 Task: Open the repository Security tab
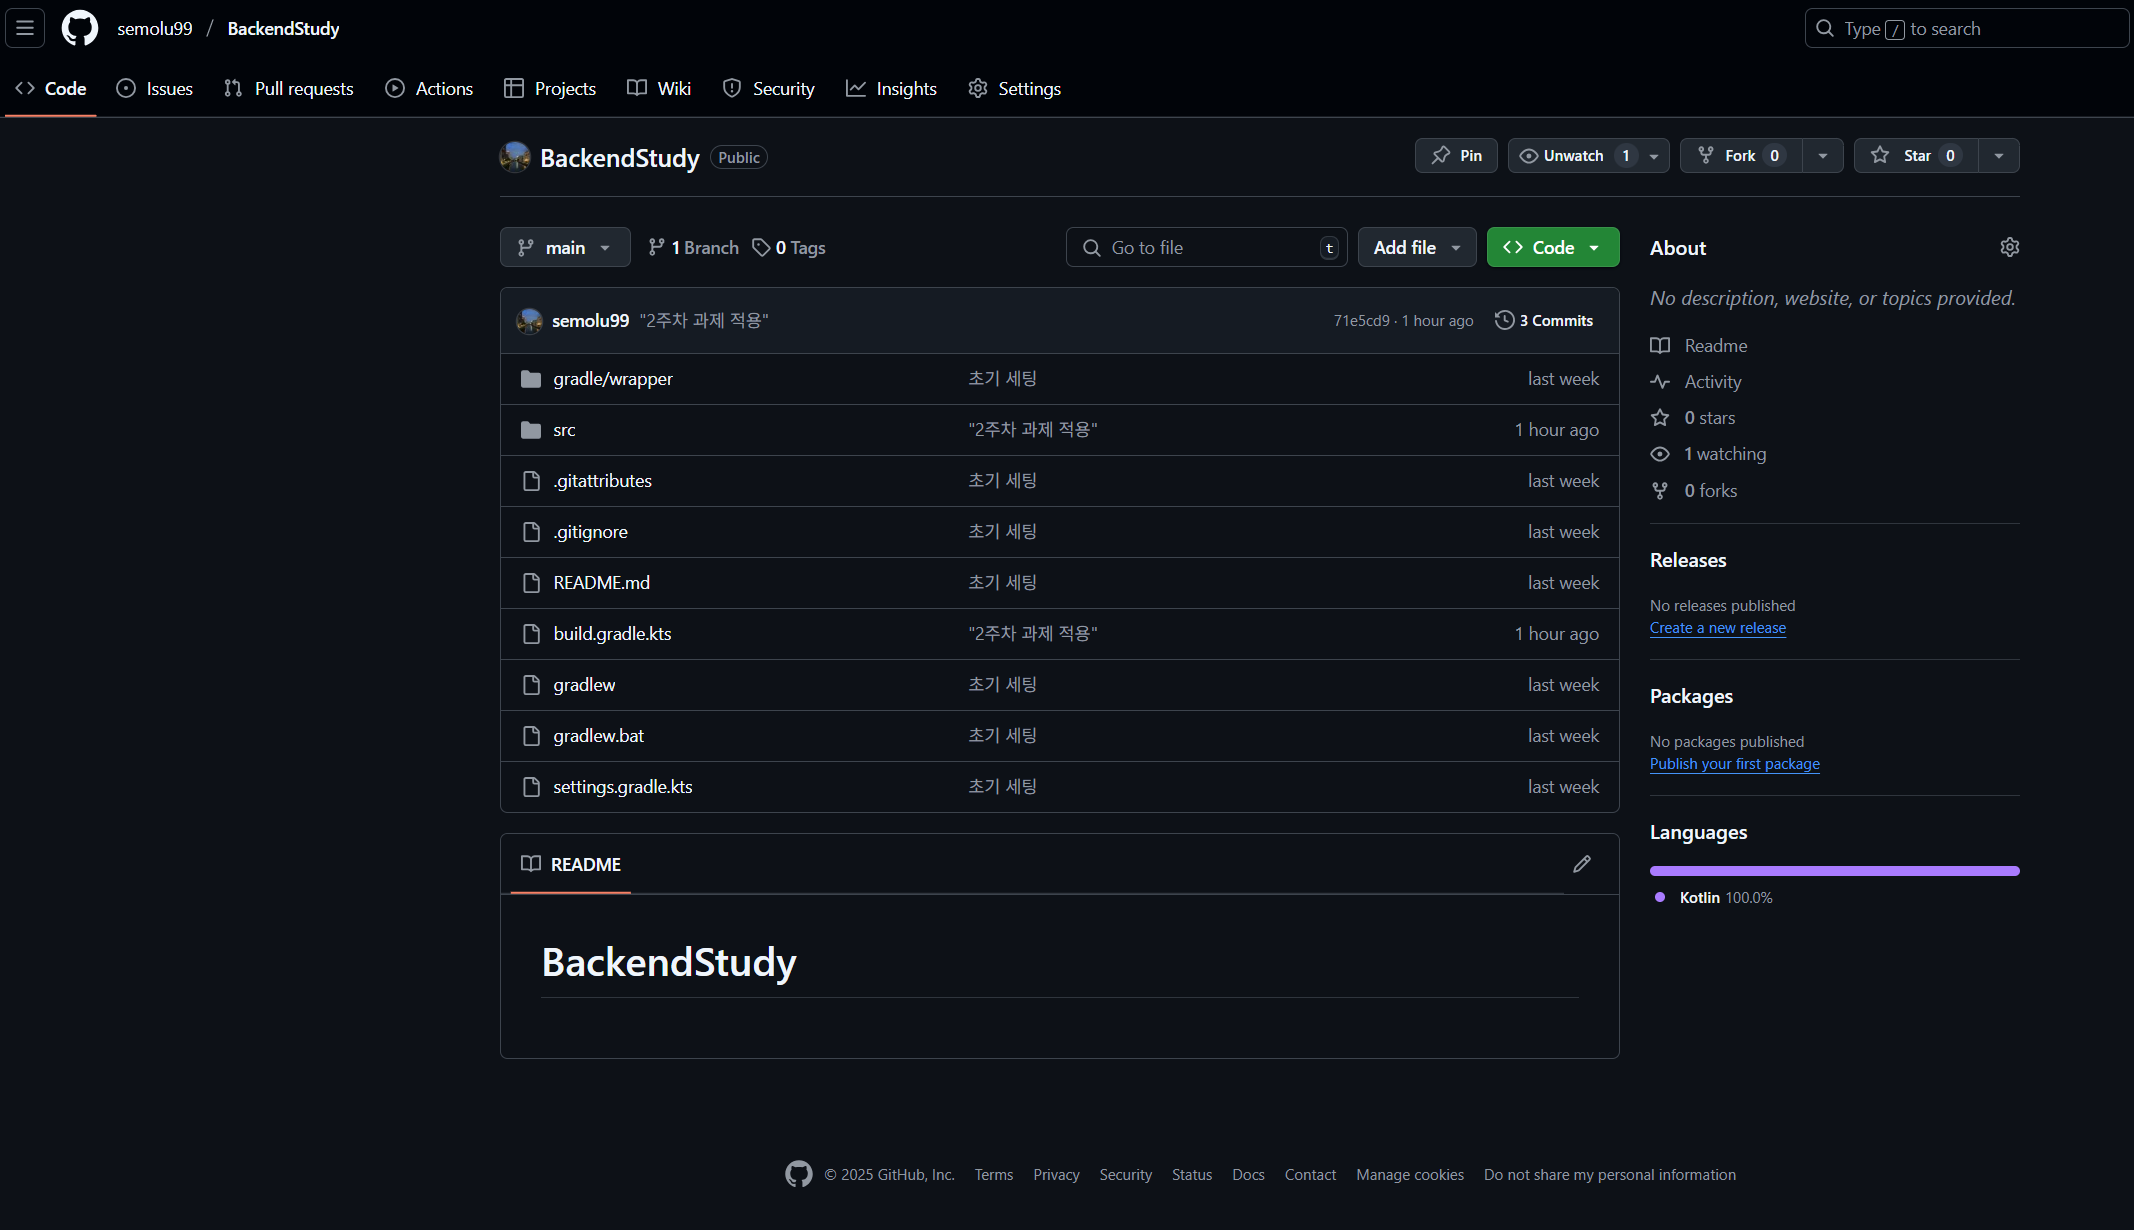click(x=769, y=88)
